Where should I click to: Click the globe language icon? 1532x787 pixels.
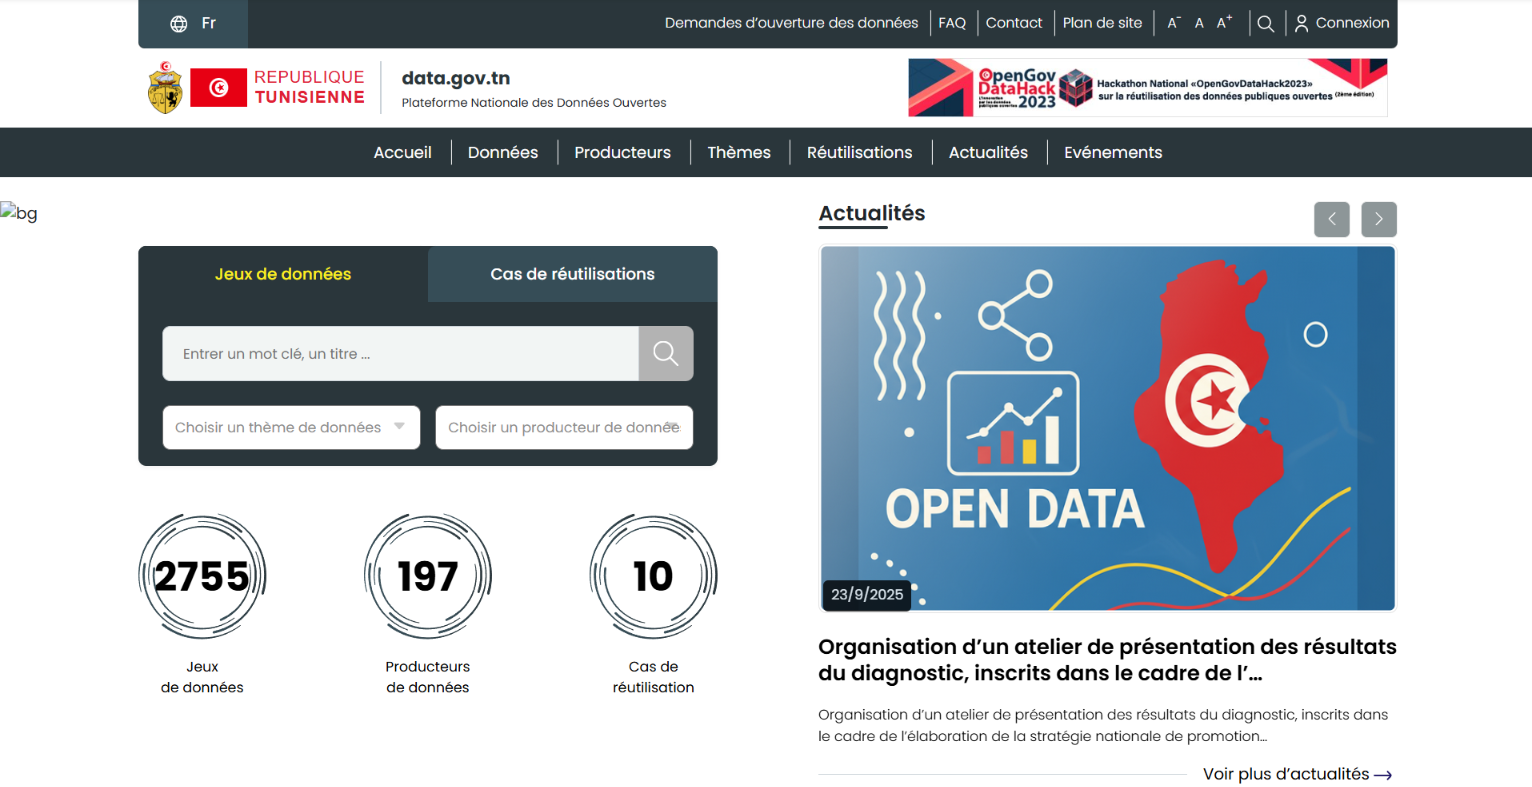point(179,24)
